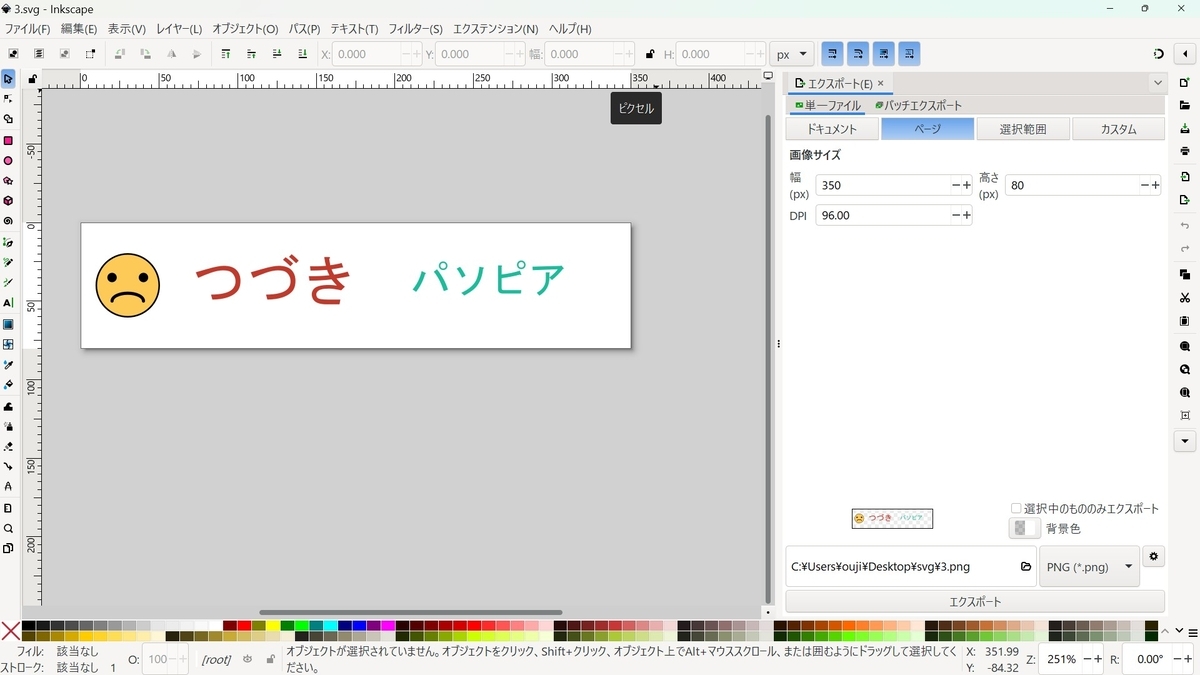Select the Text tool

[x=8, y=302]
